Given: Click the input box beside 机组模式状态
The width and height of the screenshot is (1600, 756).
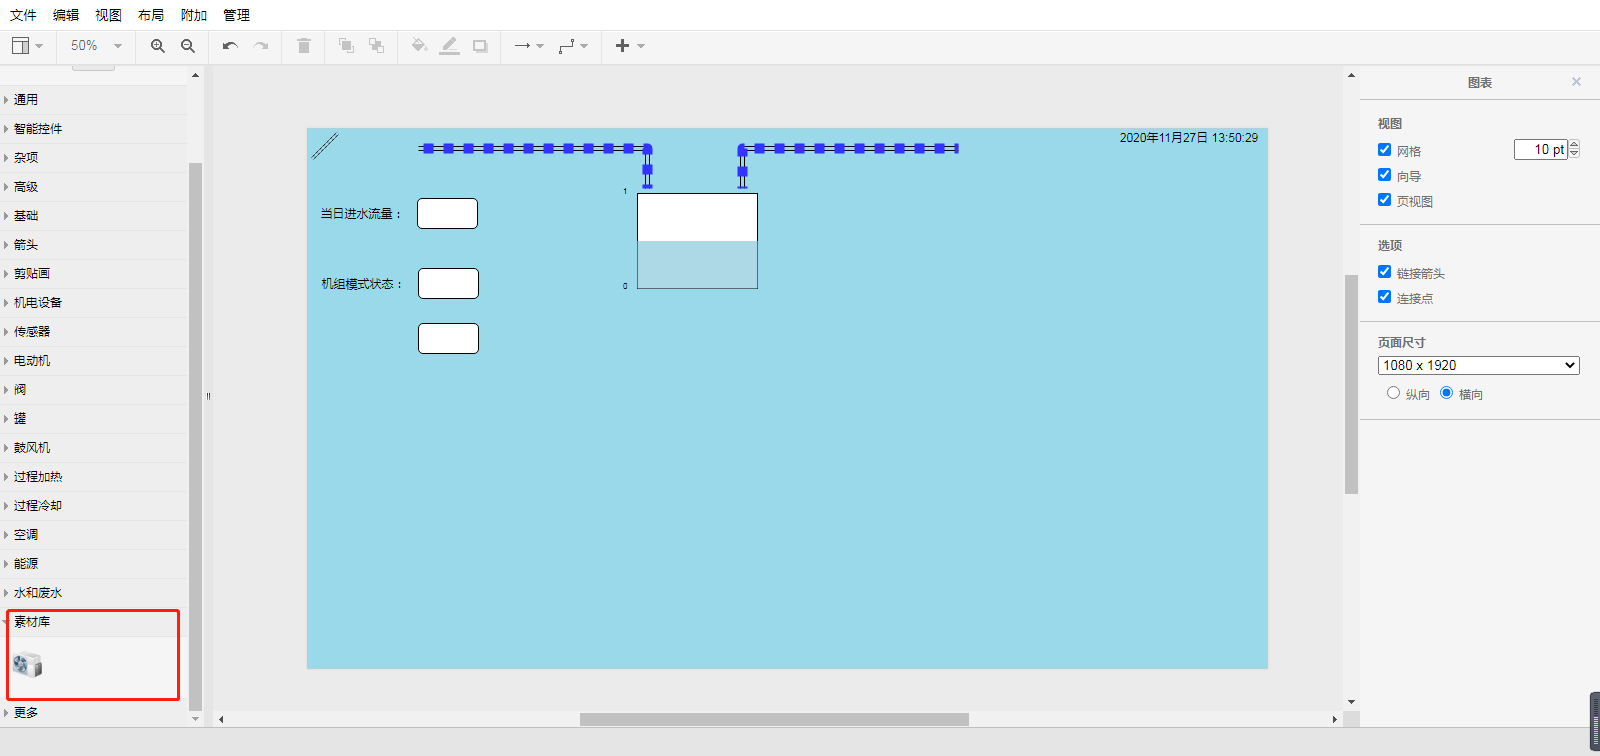Looking at the screenshot, I should coord(448,284).
